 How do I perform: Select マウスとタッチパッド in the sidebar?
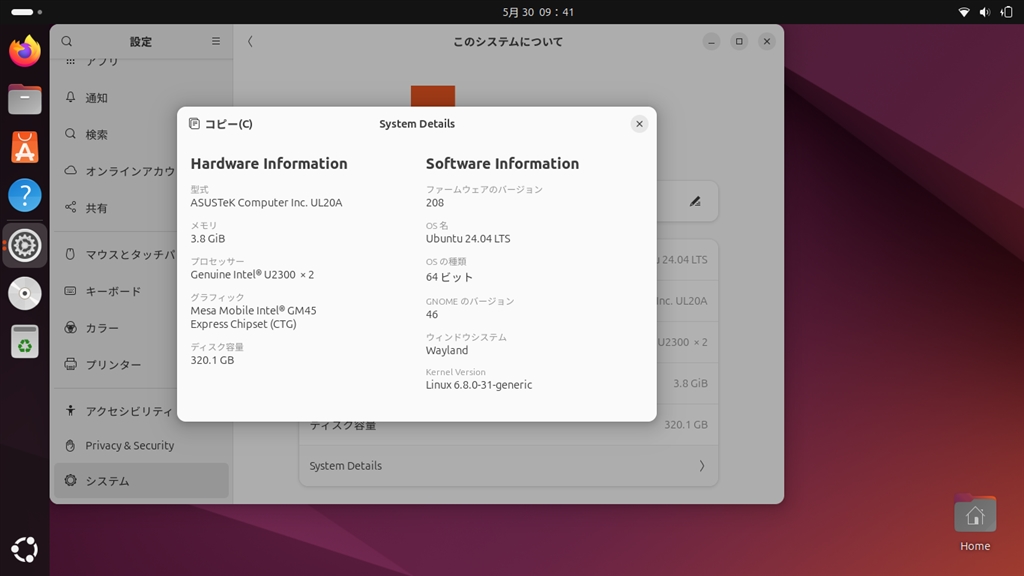pos(141,254)
